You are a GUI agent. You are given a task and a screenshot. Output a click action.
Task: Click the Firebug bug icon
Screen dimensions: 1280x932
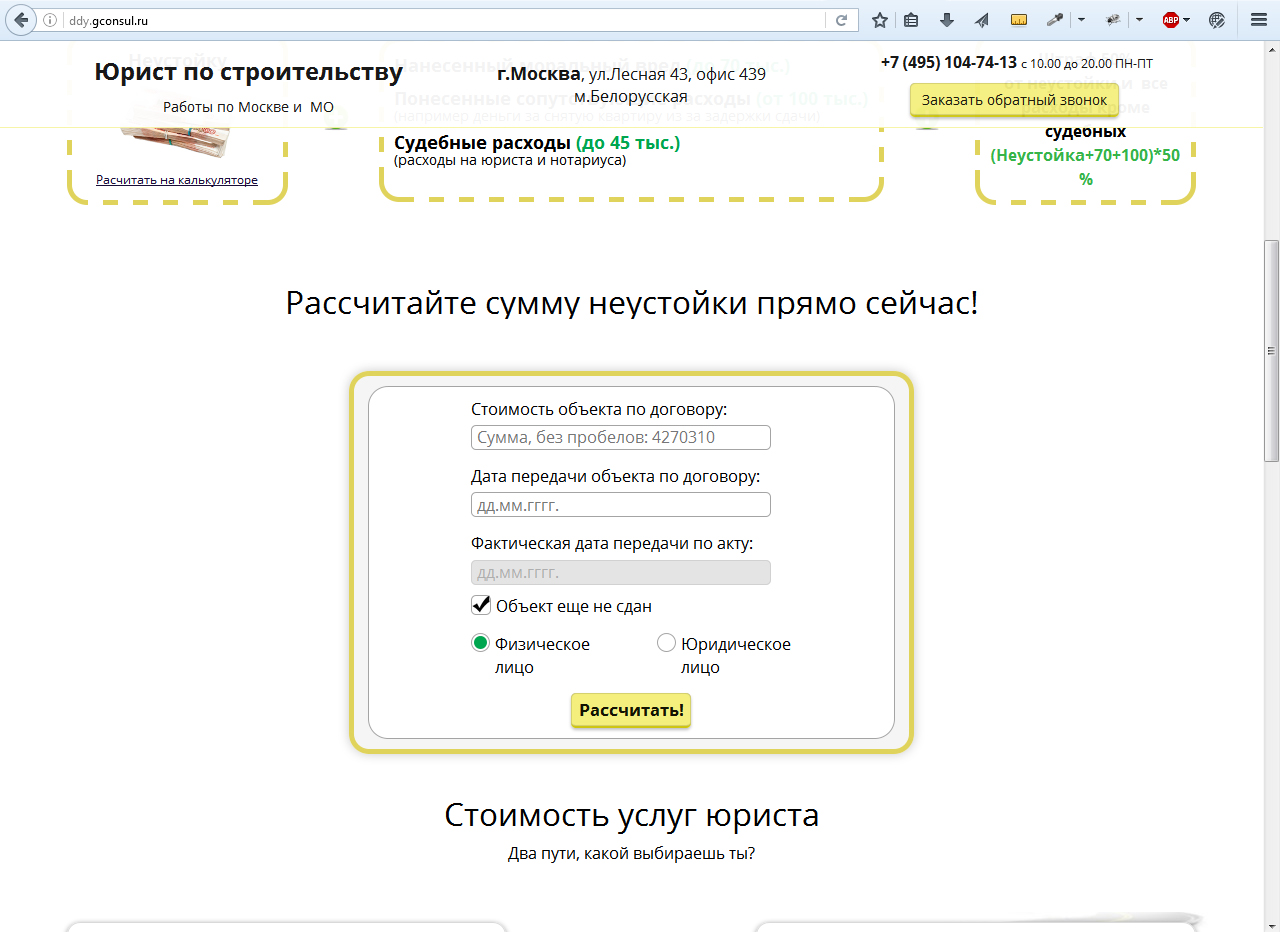click(1113, 20)
